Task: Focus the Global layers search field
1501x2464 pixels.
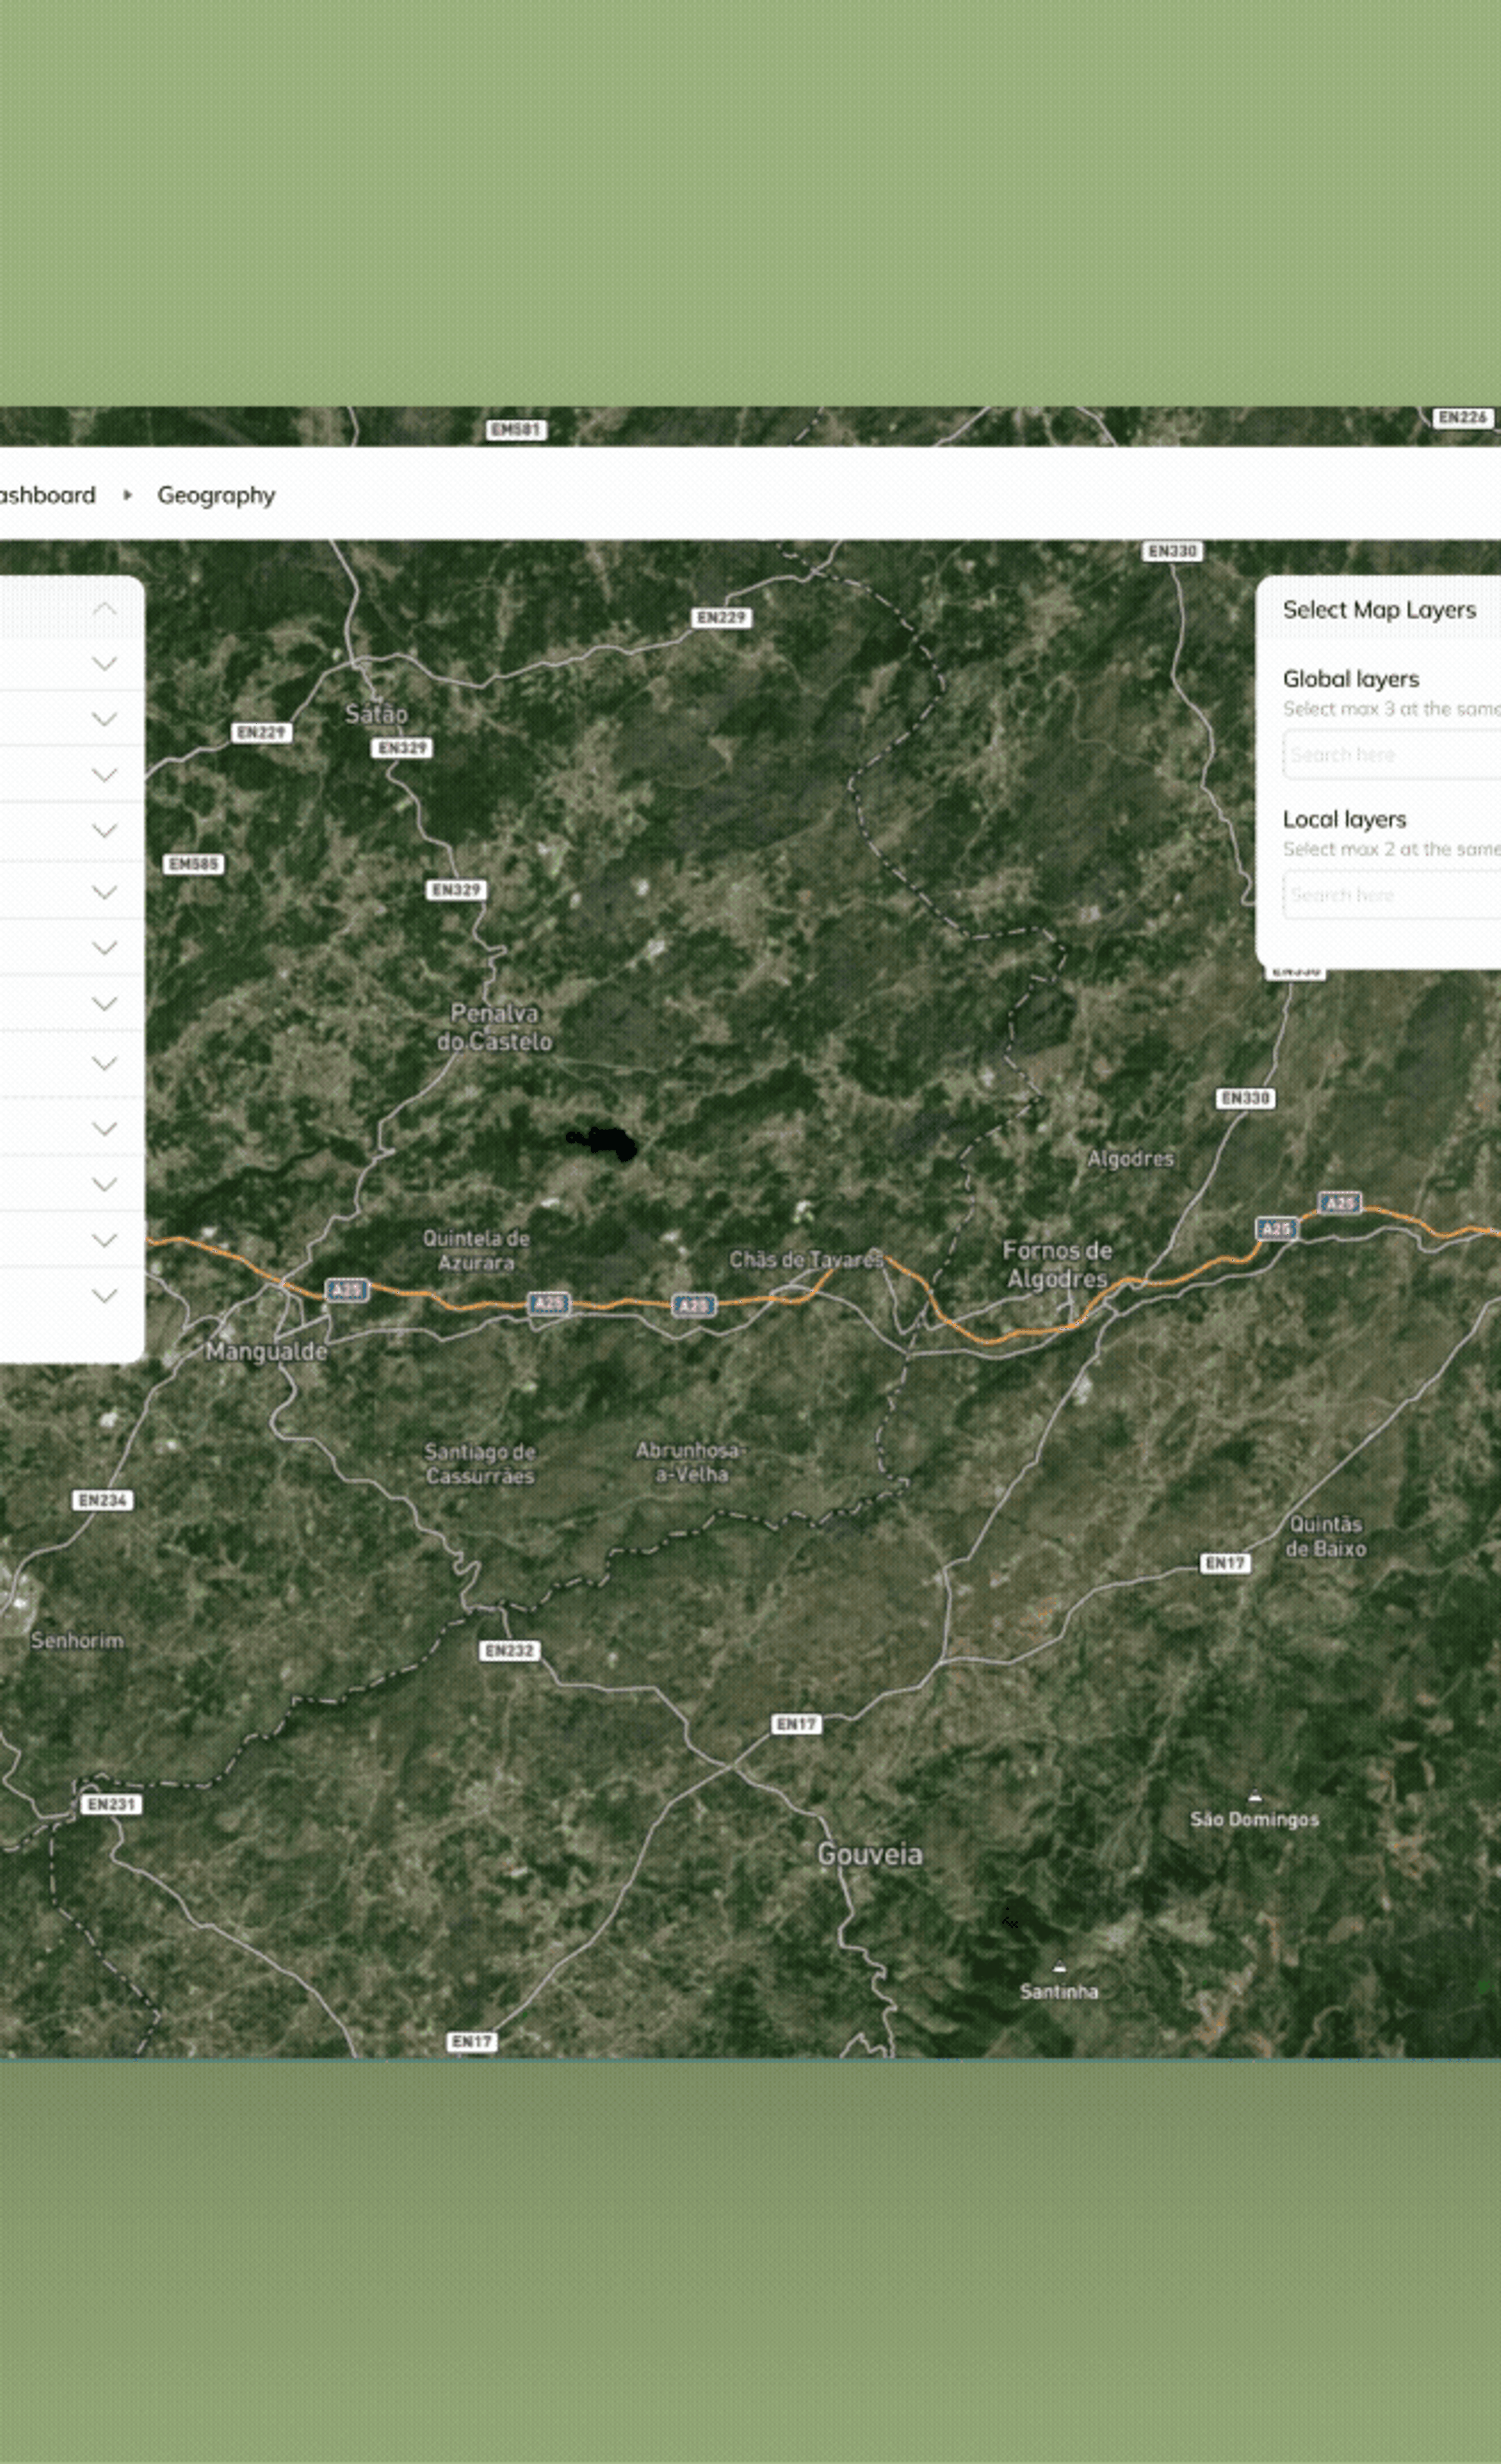Action: tap(1391, 754)
